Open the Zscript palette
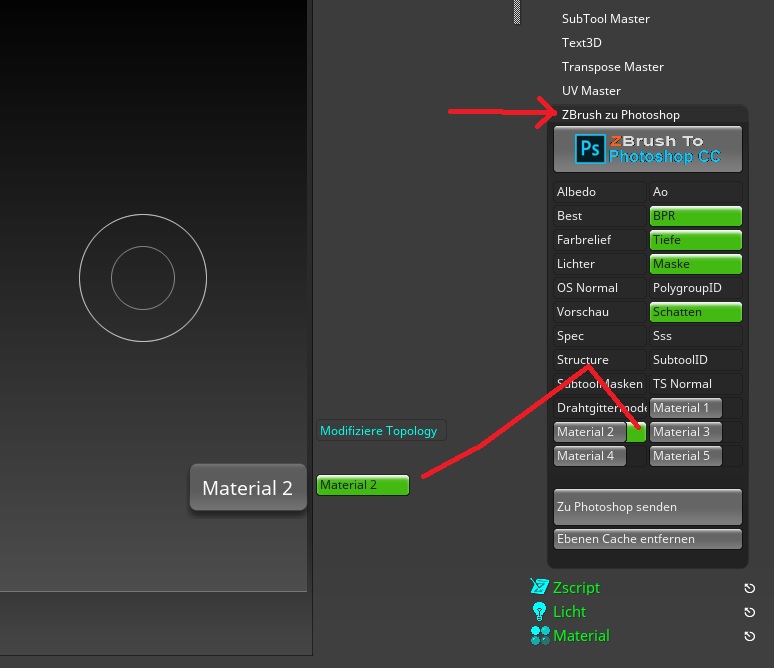The height and width of the screenshot is (668, 774). [x=576, y=588]
